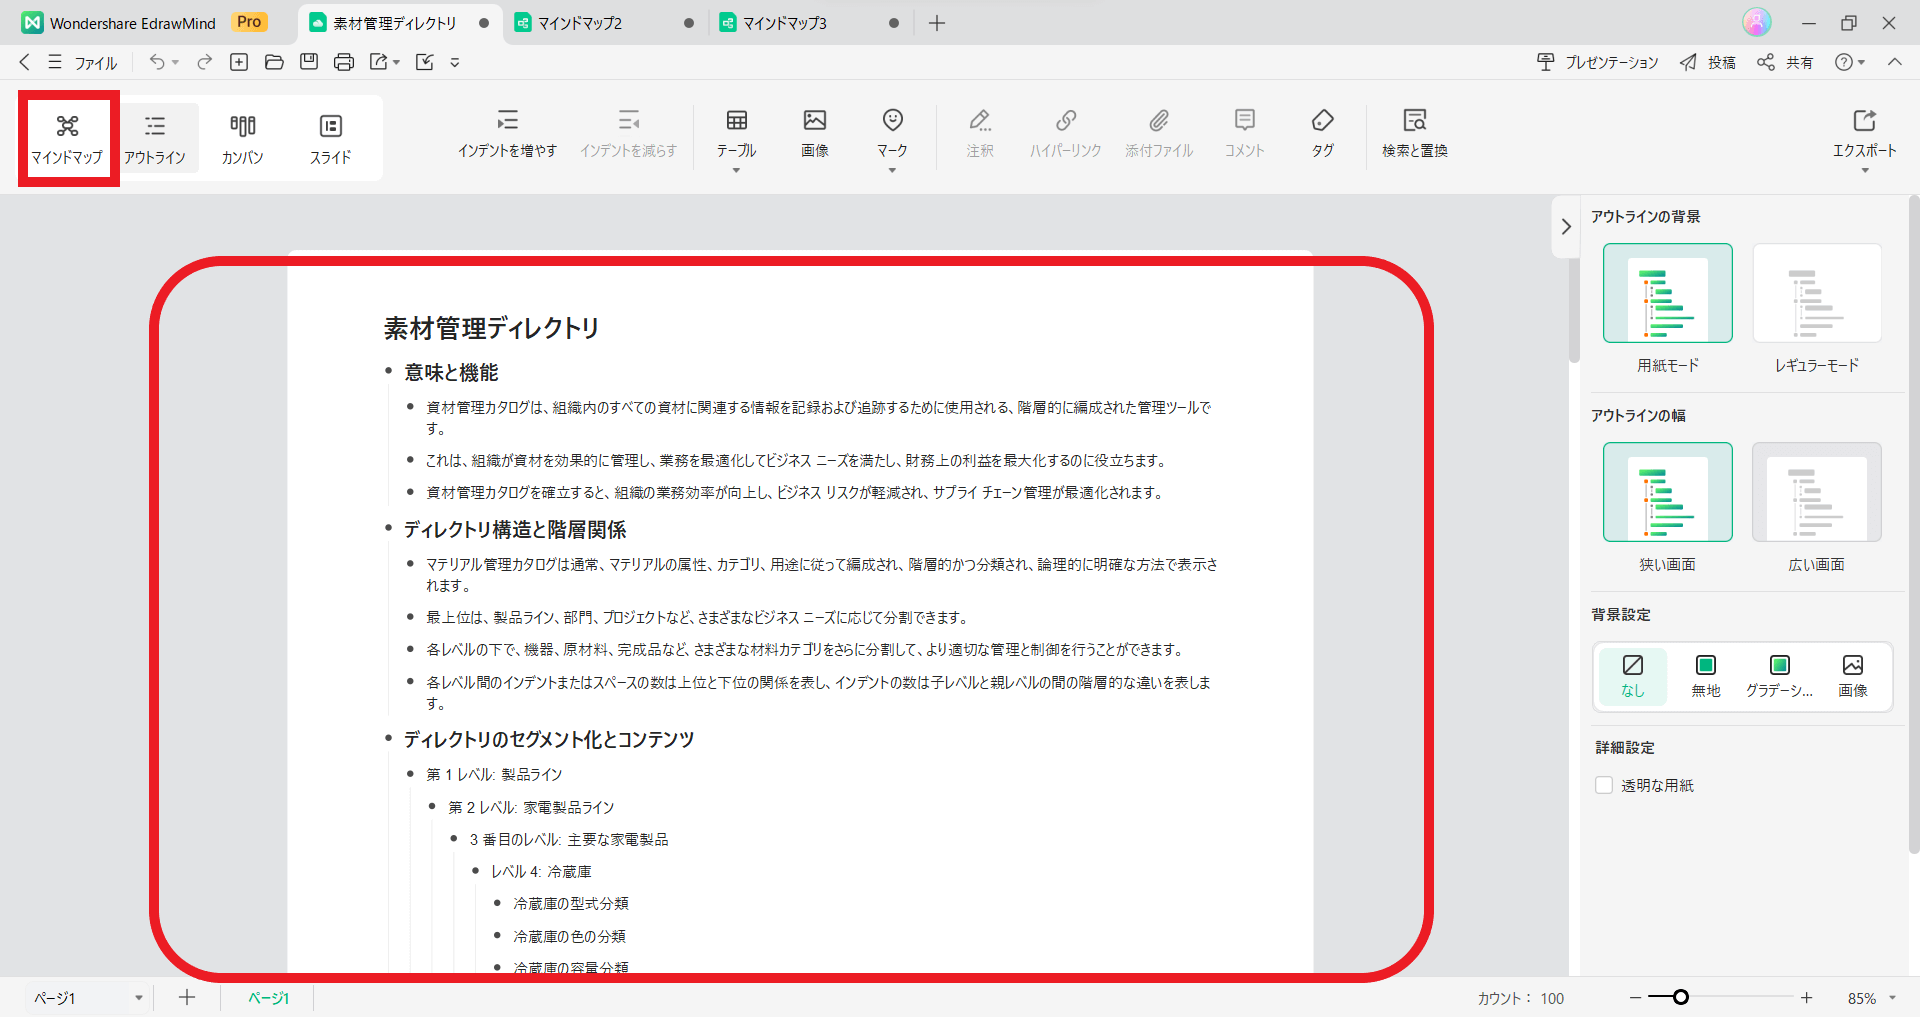Select 狭い画面 outline width
The width and height of the screenshot is (1920, 1017).
[1668, 492]
